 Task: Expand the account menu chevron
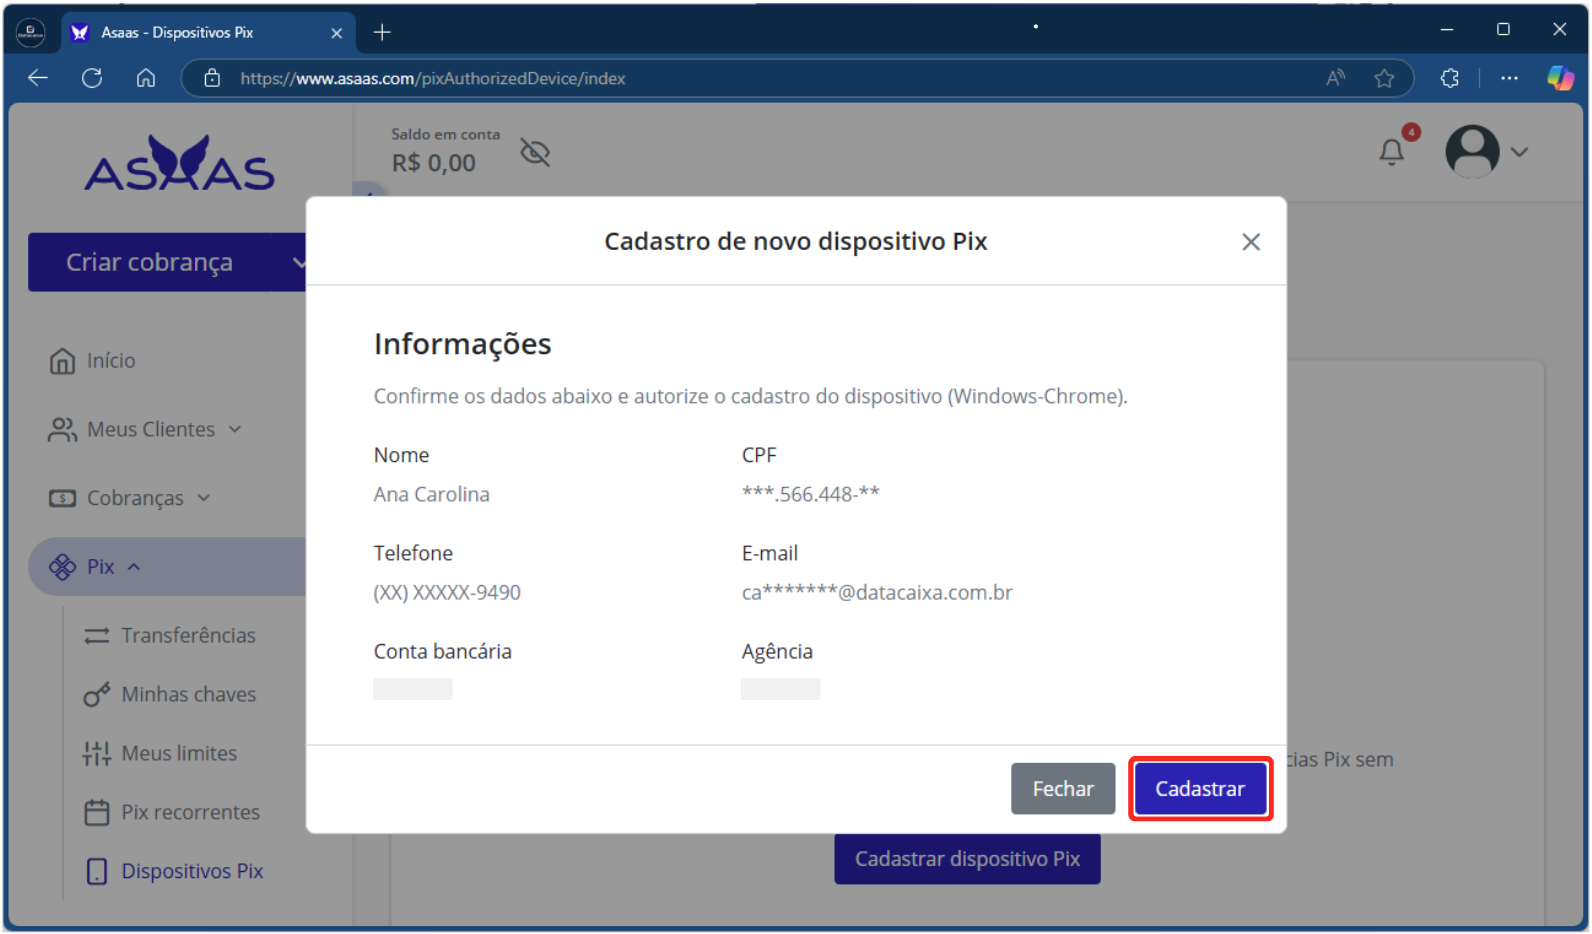point(1520,152)
